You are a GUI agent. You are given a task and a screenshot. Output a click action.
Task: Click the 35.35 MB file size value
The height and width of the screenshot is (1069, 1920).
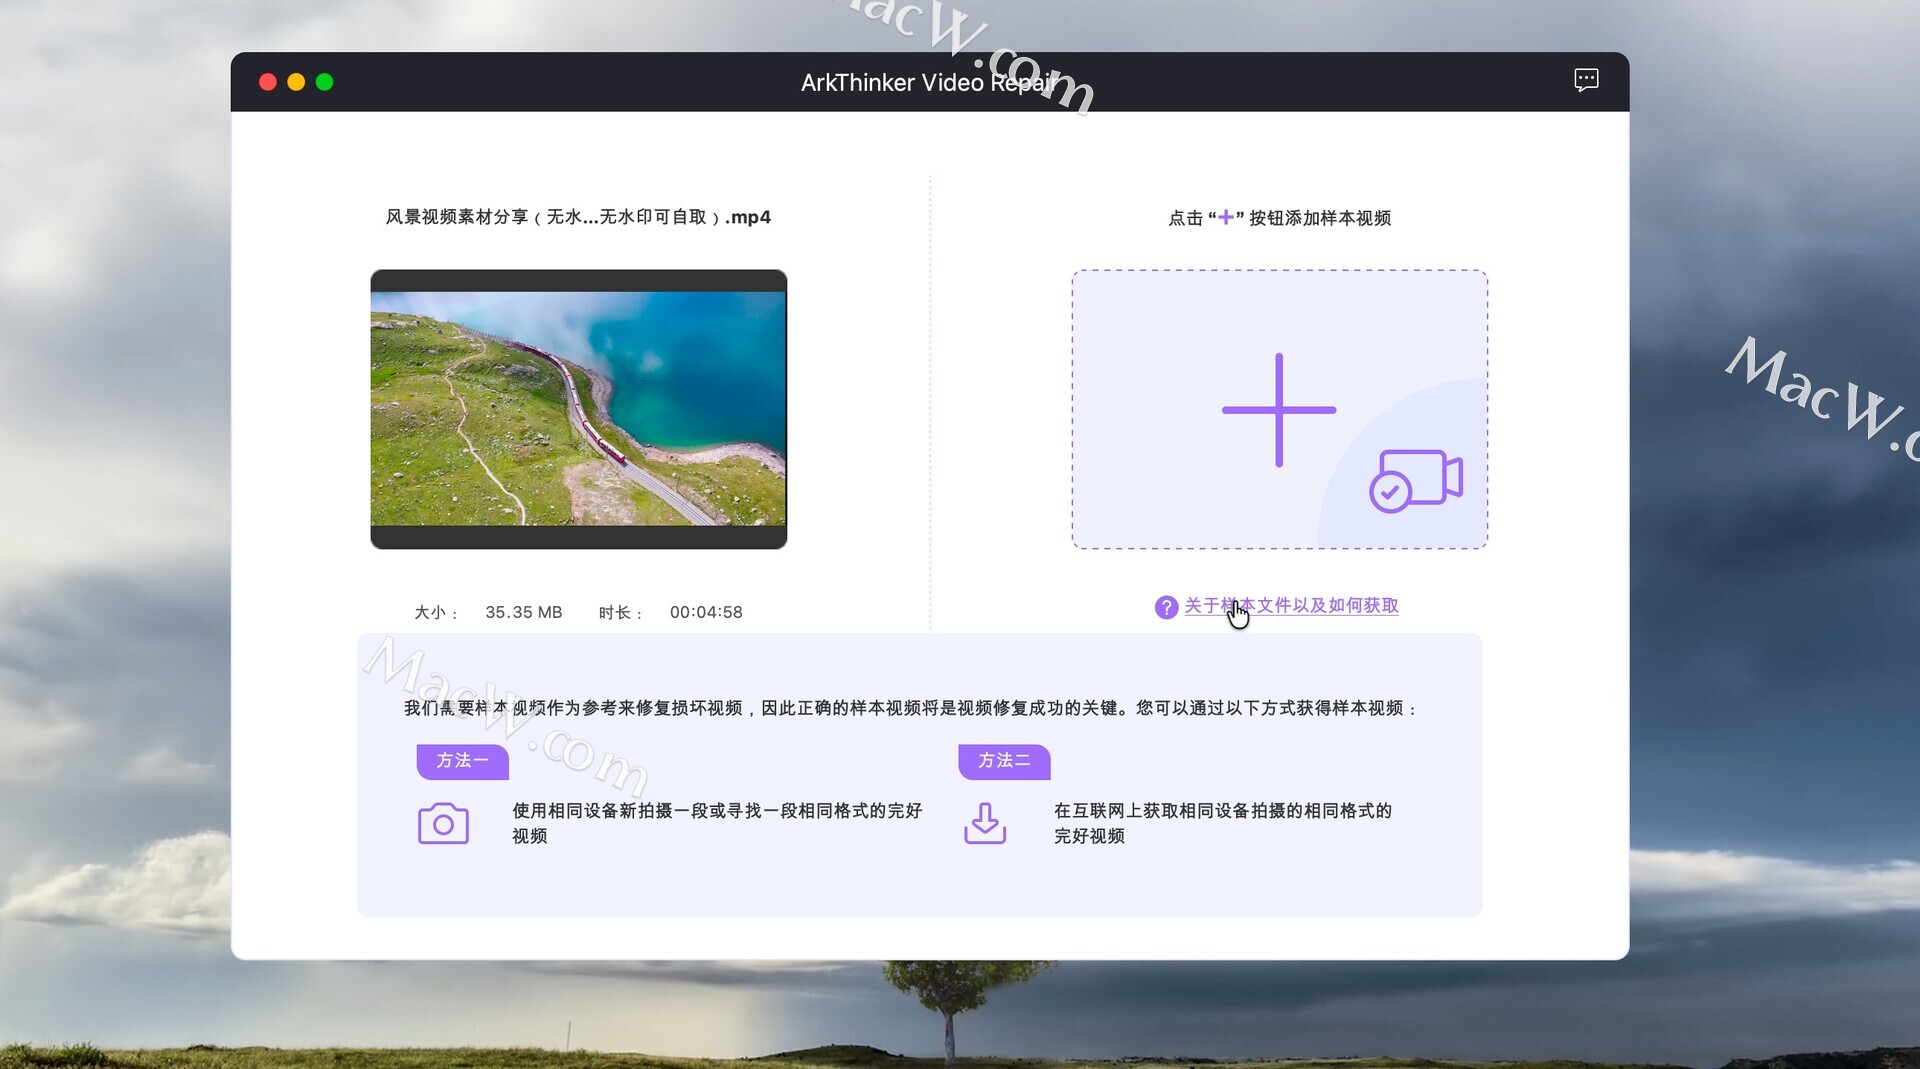click(x=523, y=612)
